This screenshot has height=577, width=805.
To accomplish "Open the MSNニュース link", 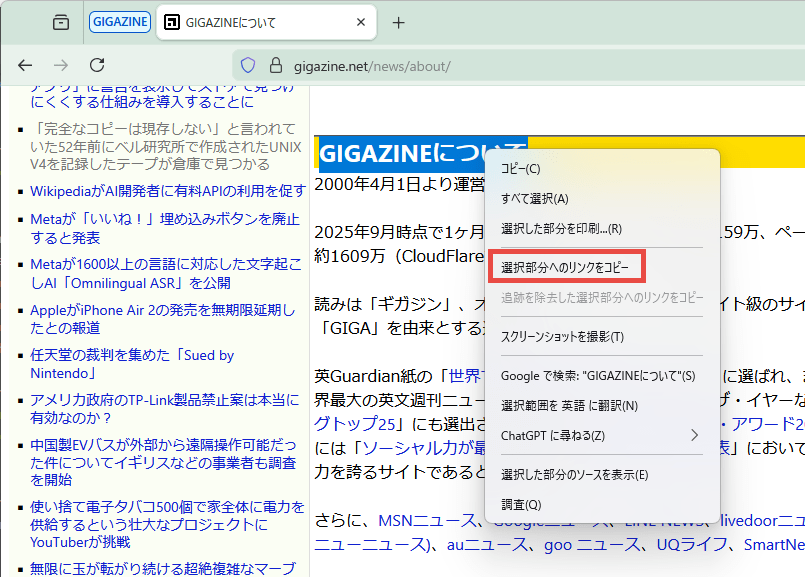I will [415, 521].
